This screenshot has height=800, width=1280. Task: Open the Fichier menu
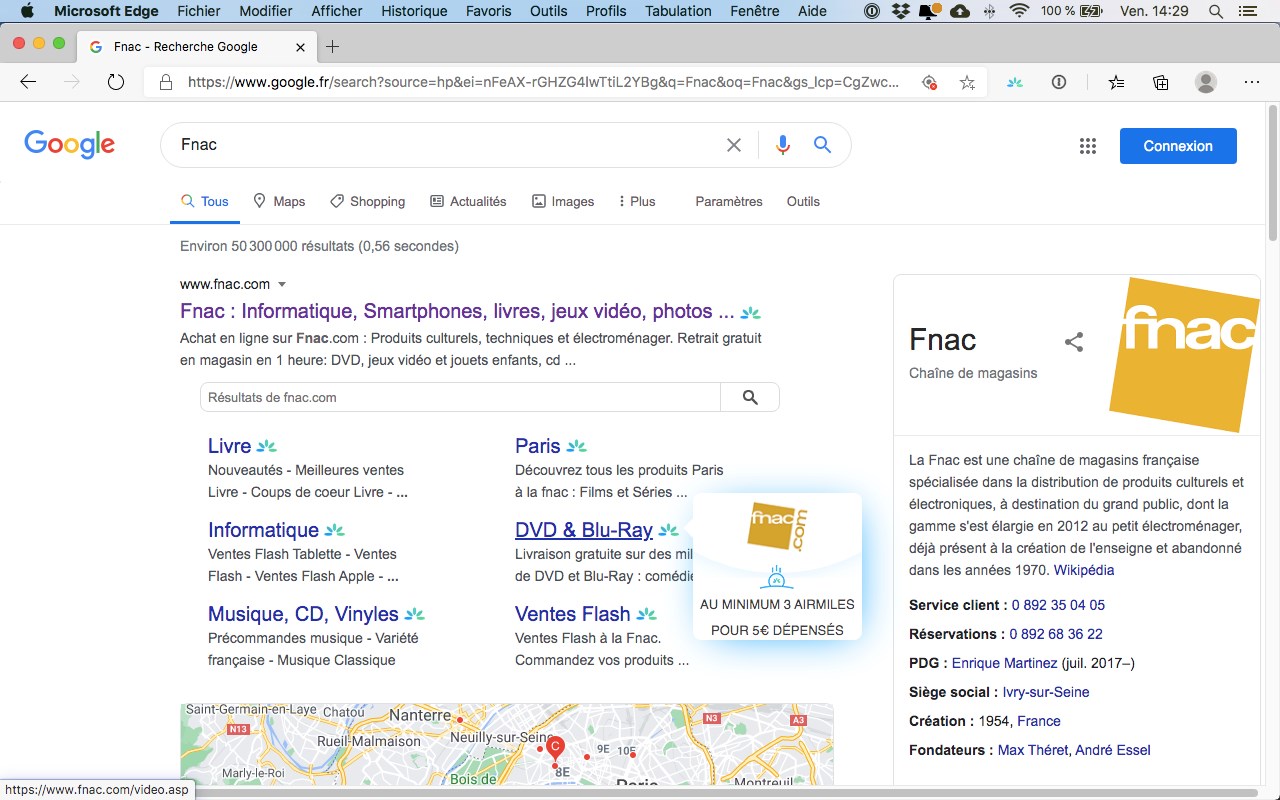(x=199, y=11)
